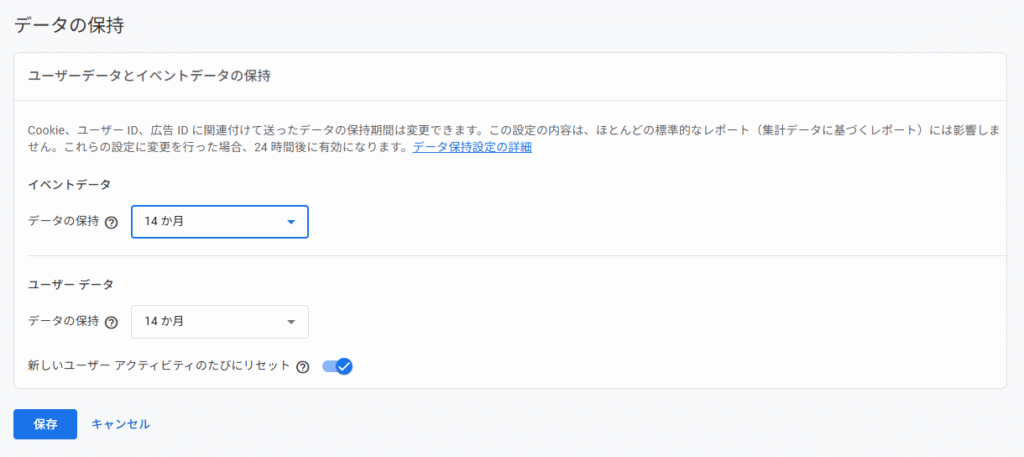The image size is (1024, 457).
Task: Select the ユーザー データ section label
Action: point(70,285)
